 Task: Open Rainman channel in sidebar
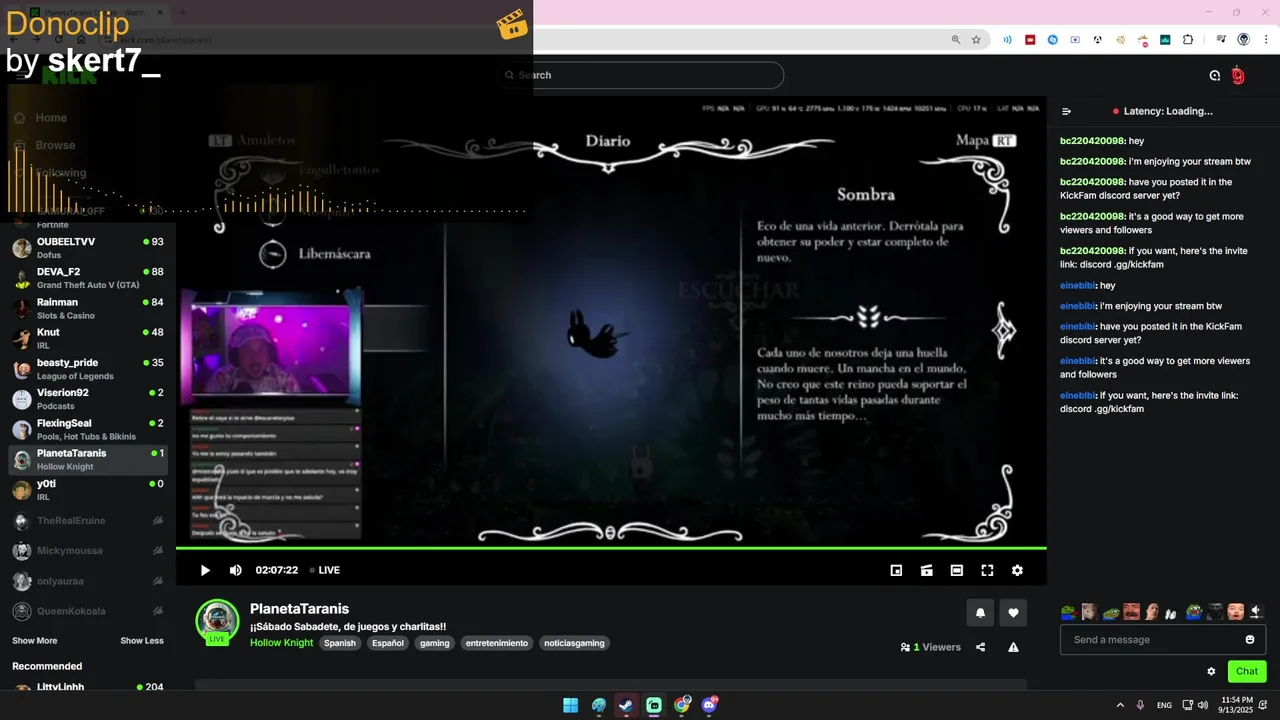tap(88, 308)
